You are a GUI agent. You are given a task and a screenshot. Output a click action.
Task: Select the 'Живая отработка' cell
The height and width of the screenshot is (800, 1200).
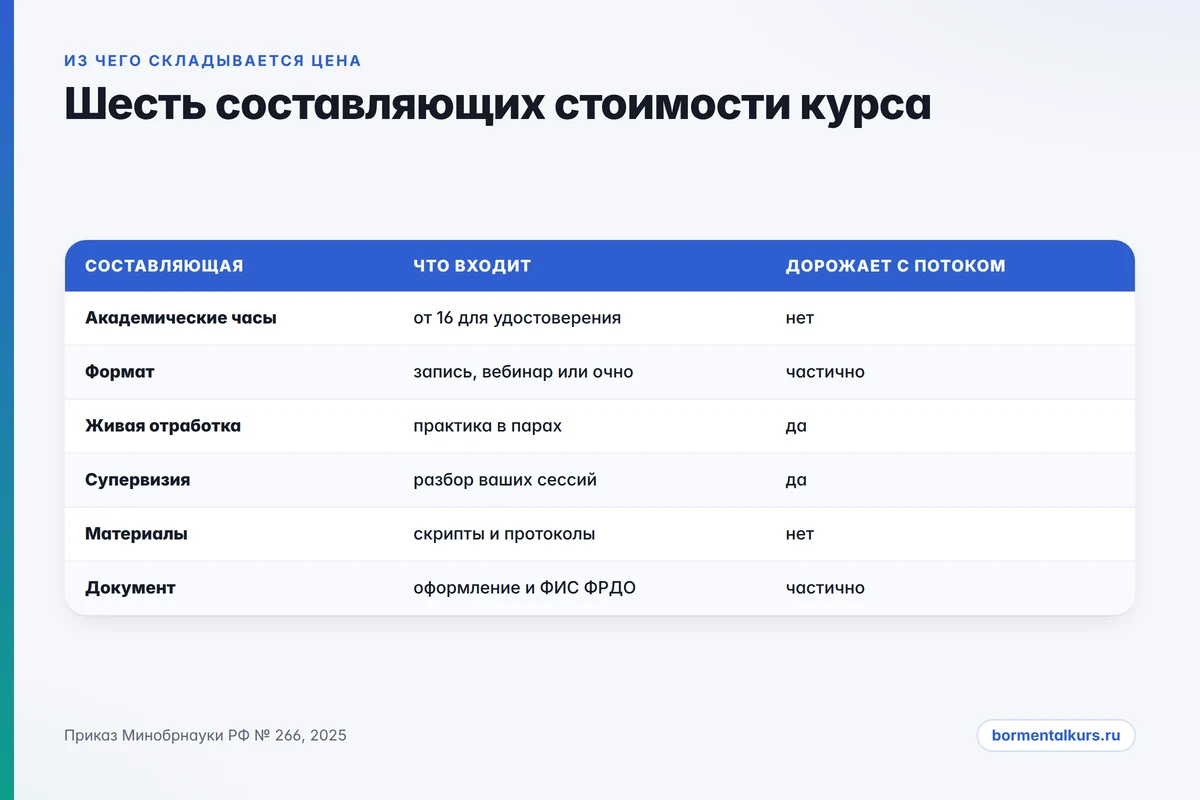click(163, 426)
